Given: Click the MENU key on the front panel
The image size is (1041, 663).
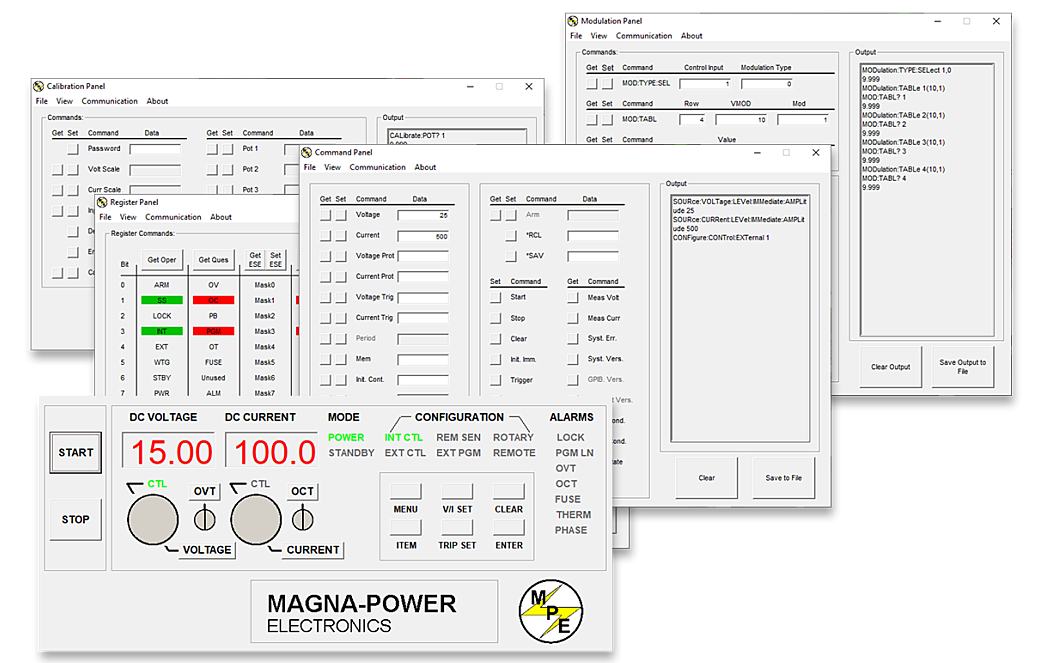Looking at the screenshot, I should coord(406,491).
